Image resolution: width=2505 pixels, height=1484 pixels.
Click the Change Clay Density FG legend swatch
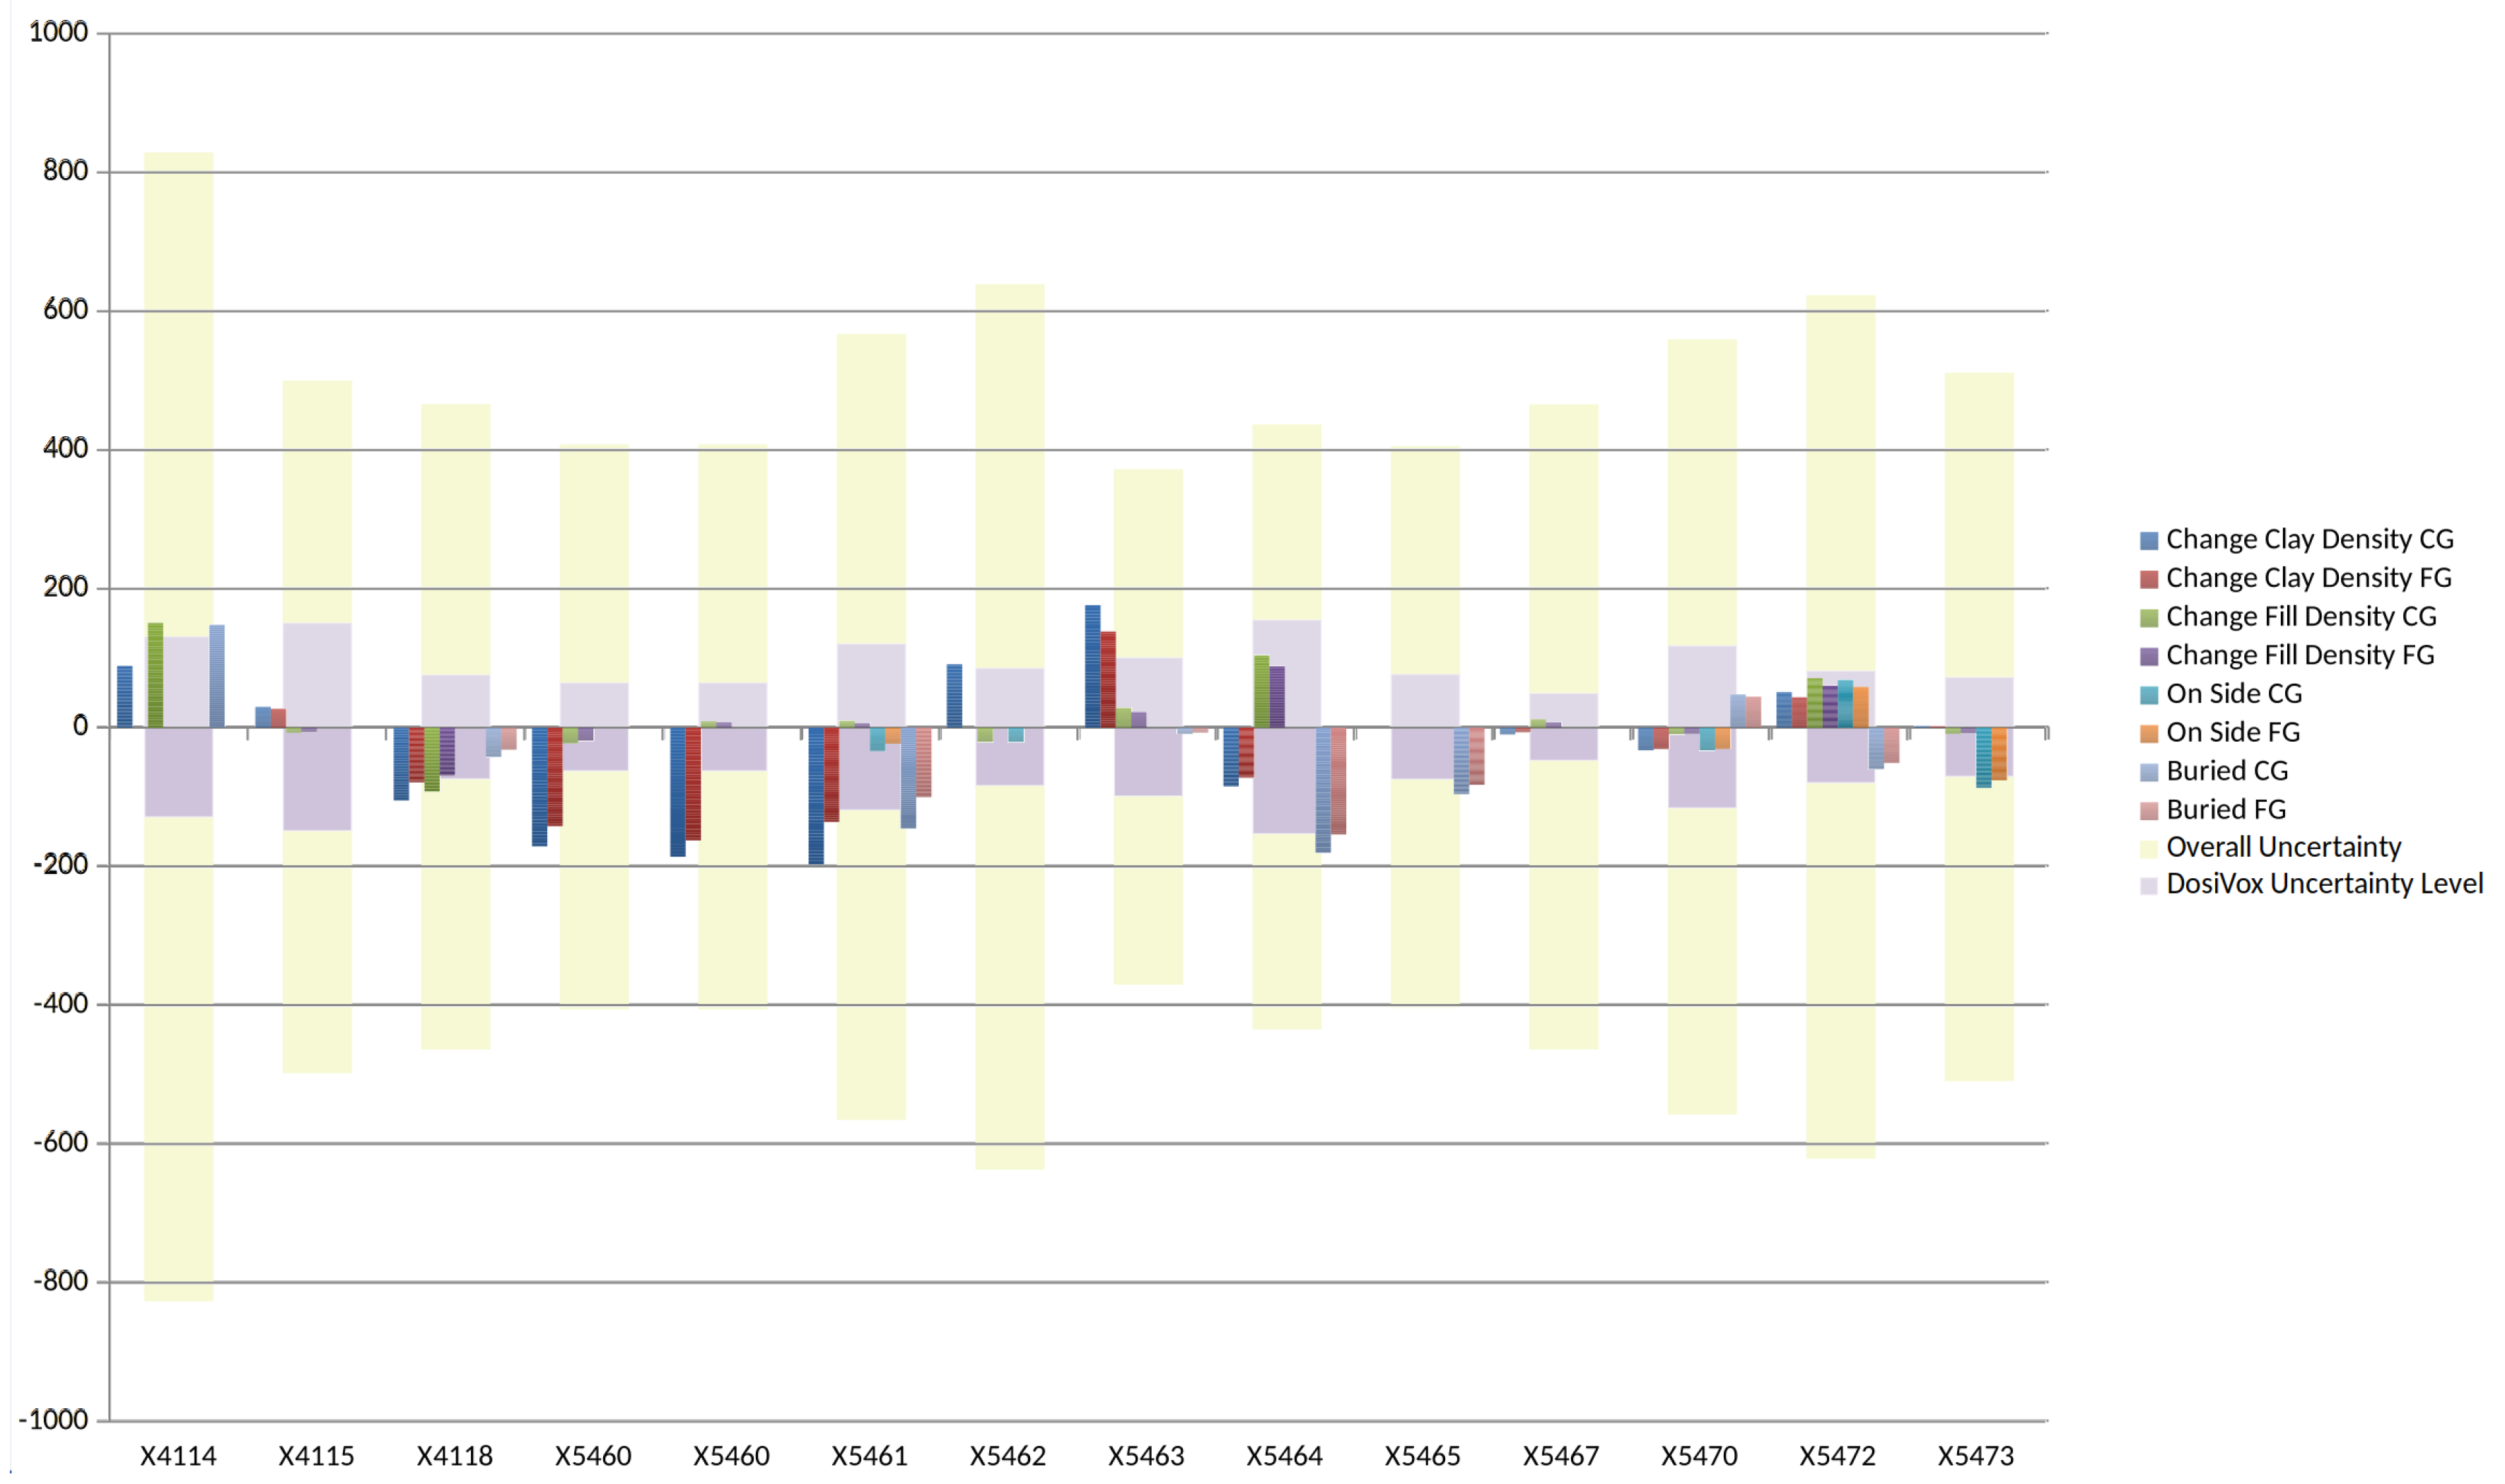tap(2148, 580)
